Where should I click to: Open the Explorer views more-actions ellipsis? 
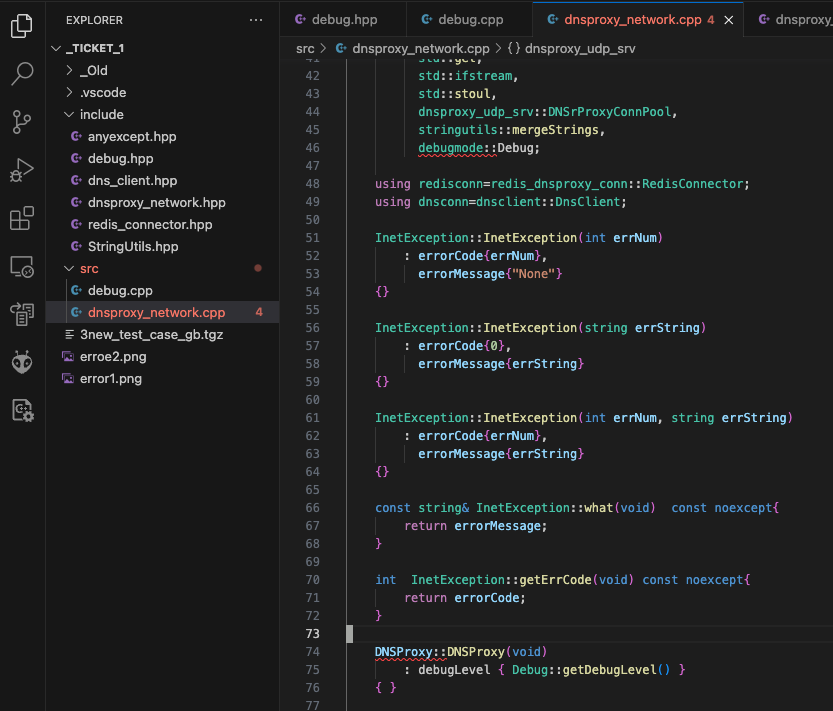[256, 19]
